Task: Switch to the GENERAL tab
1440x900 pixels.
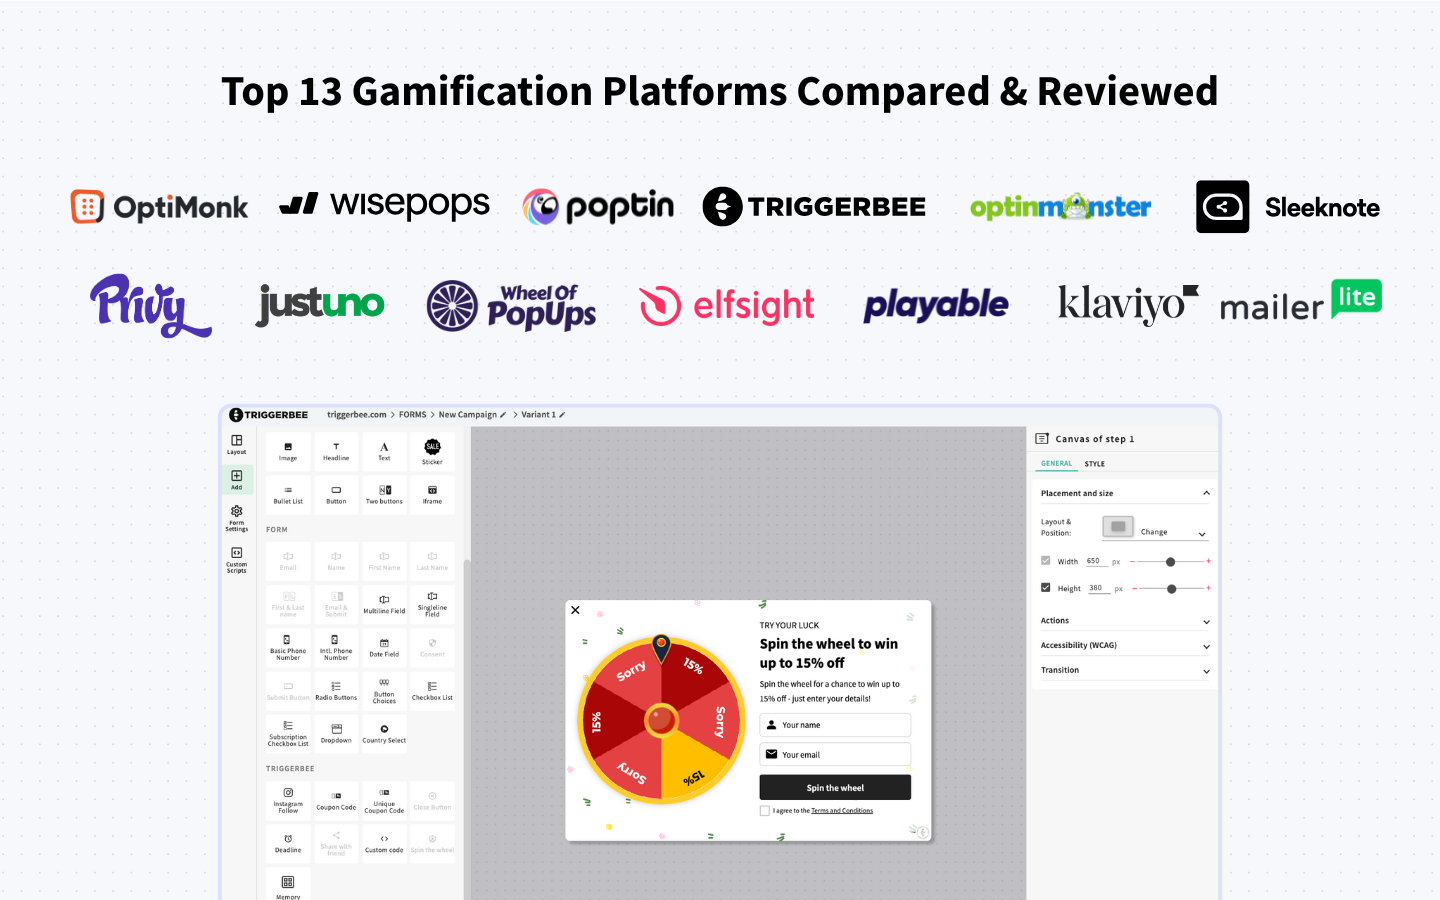Action: point(1056,464)
